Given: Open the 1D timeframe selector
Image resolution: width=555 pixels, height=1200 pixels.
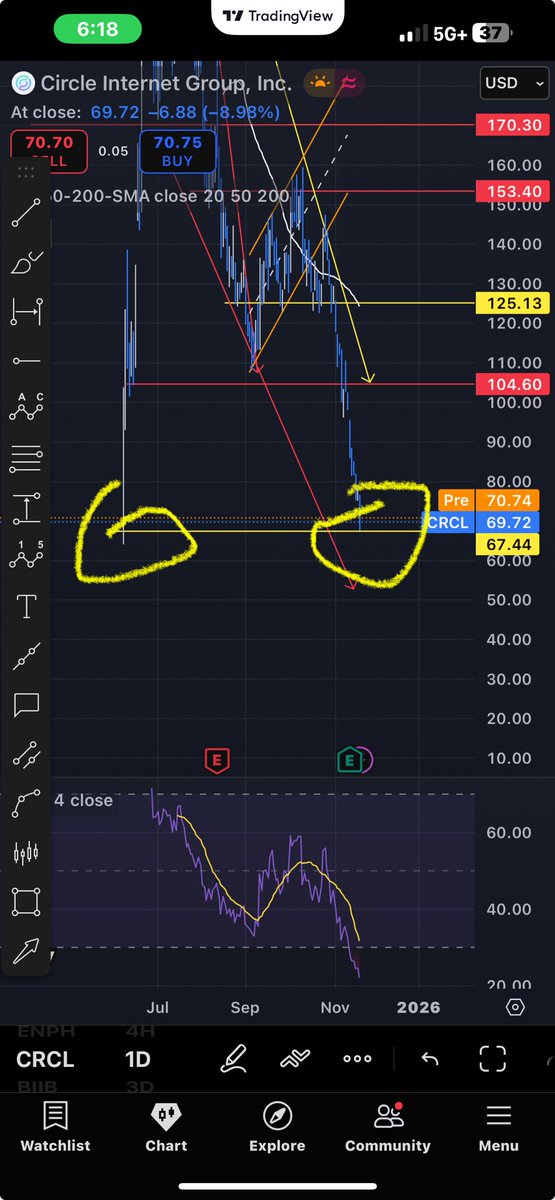Looking at the screenshot, I should pos(137,1059).
